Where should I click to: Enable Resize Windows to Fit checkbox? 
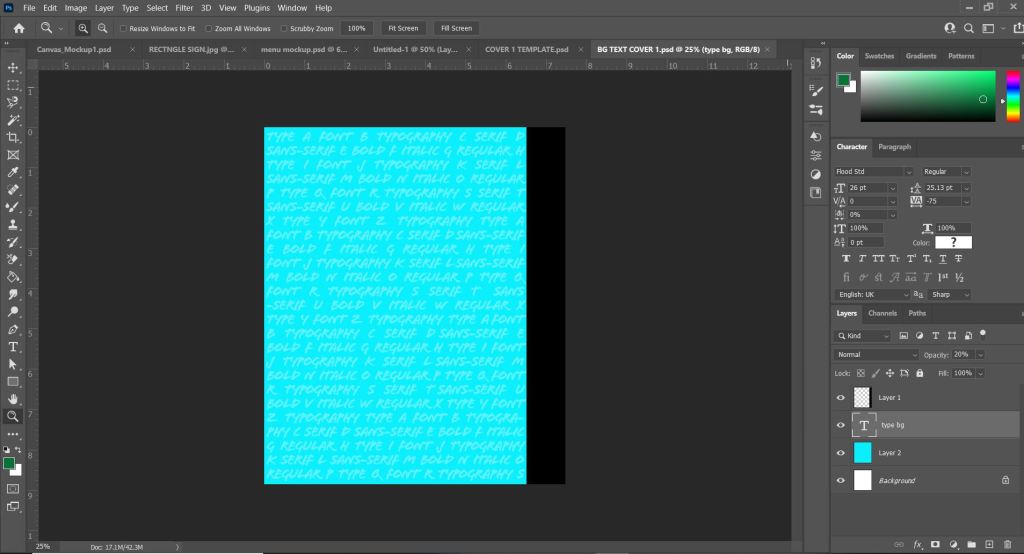(x=124, y=28)
